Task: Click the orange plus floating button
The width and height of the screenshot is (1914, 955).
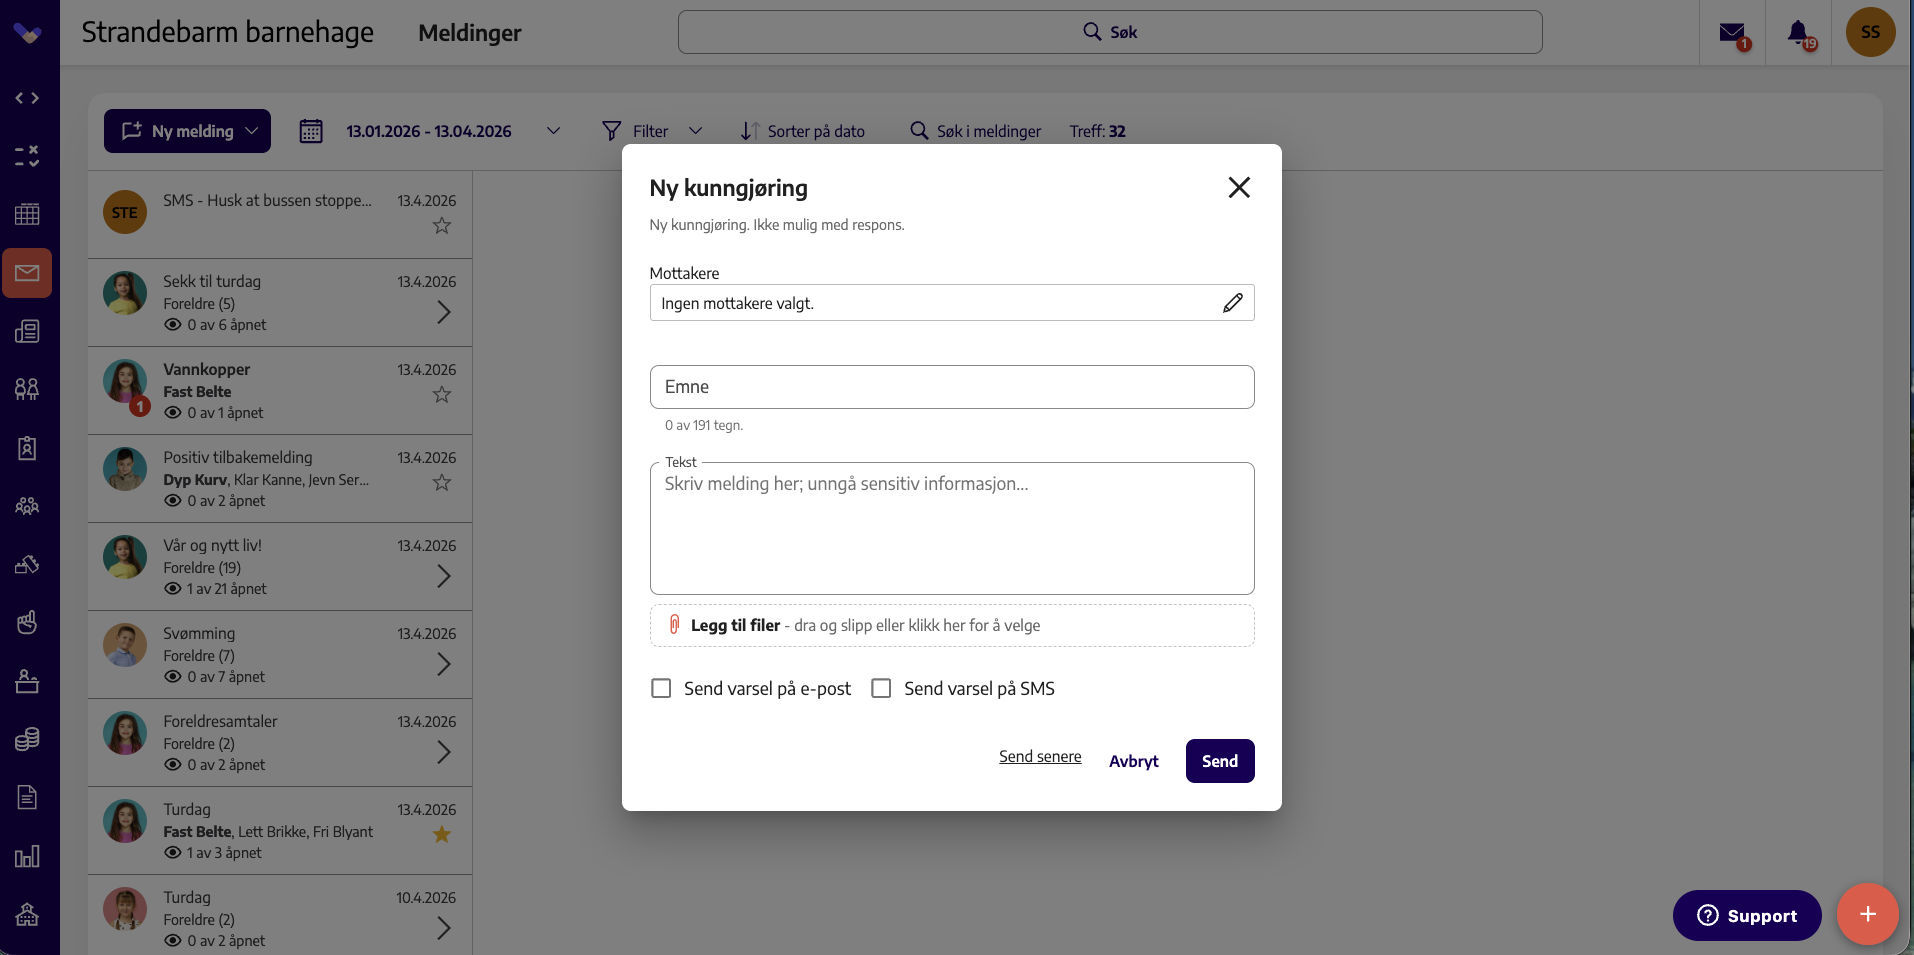Action: point(1867,914)
